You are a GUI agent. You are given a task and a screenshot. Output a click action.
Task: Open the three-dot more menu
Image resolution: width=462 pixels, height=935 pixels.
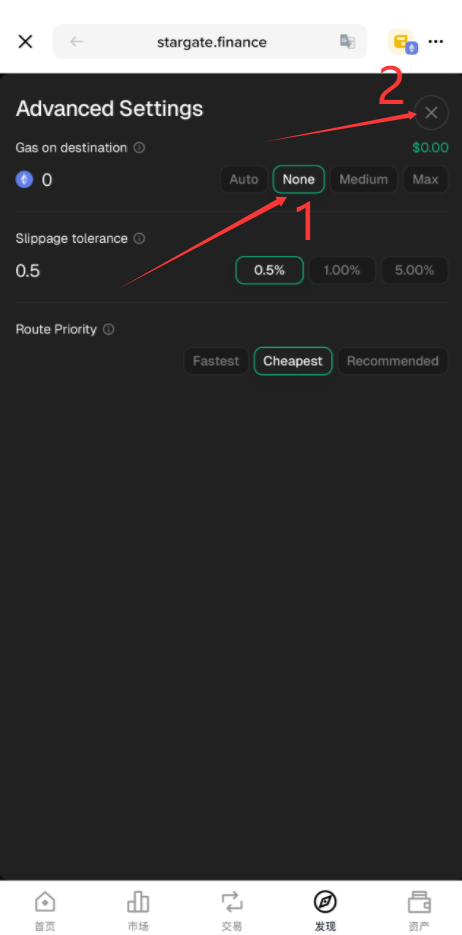coord(436,42)
